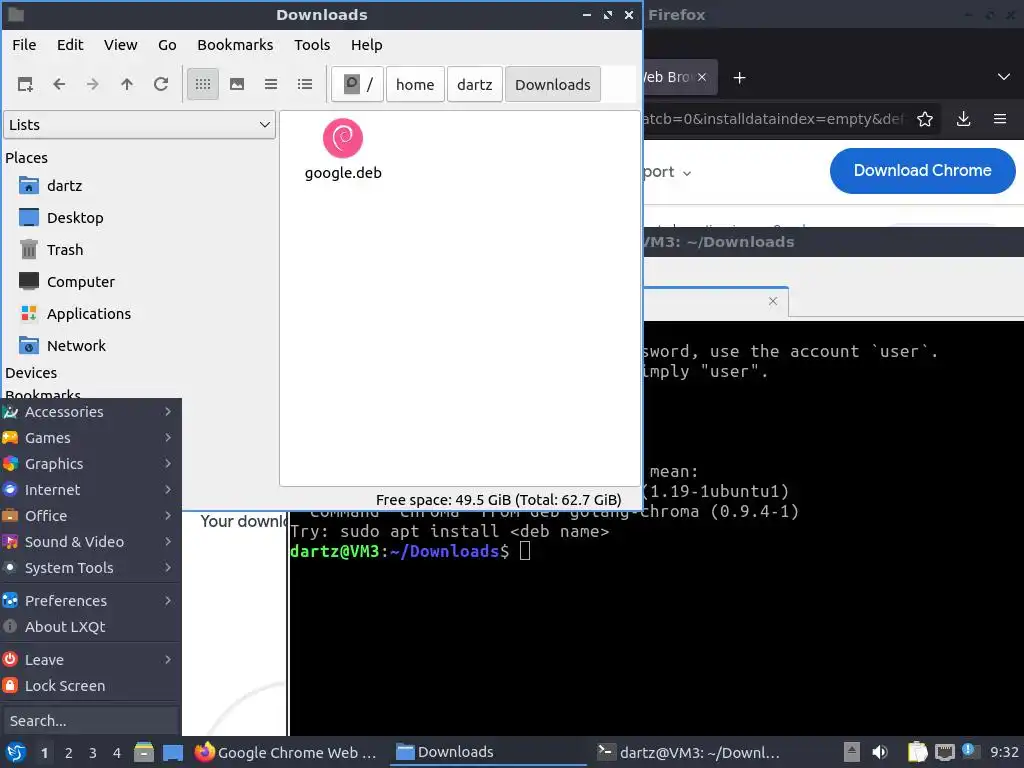Open the Help menu

(366, 45)
